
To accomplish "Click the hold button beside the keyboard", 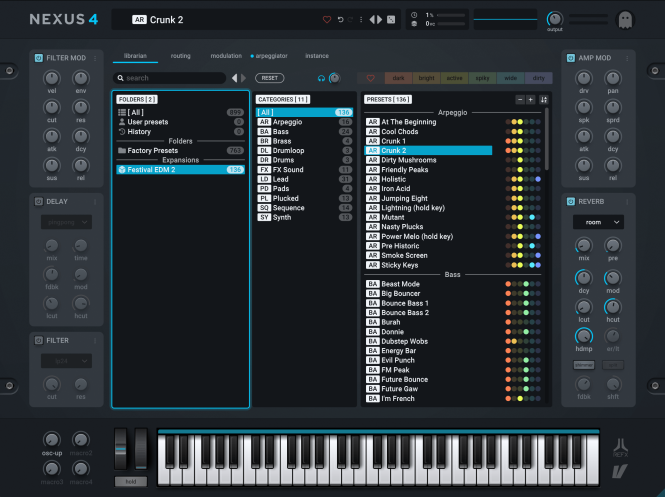I will (x=131, y=481).
